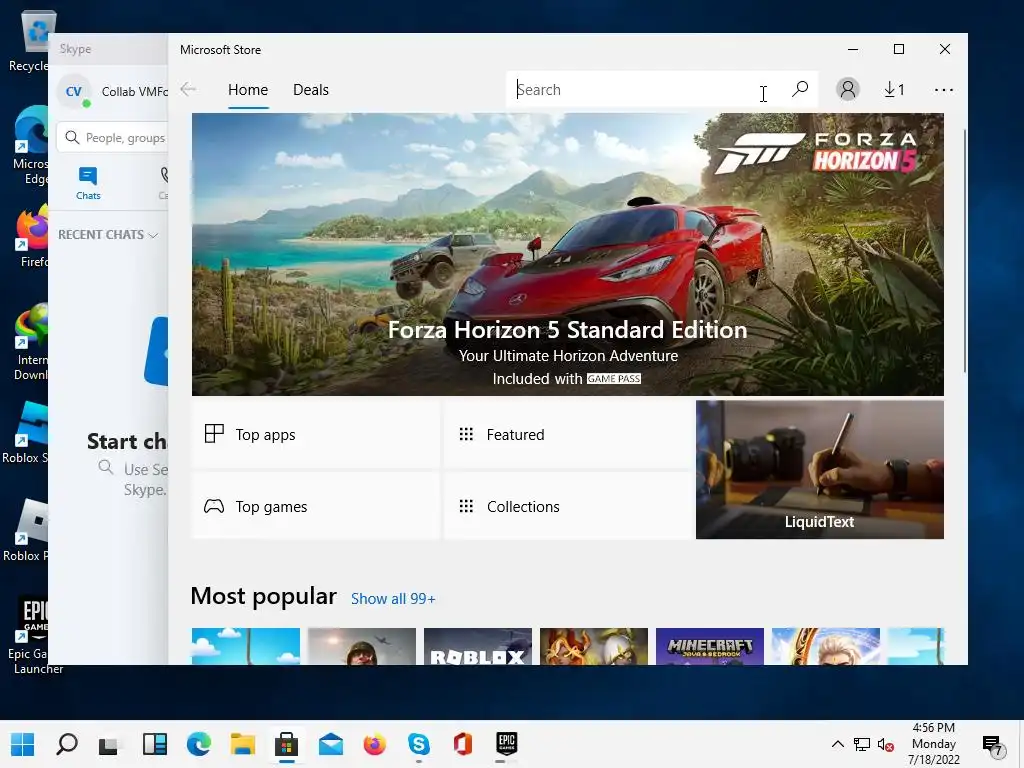Open the account profile icon in Microsoft Store

848,89
